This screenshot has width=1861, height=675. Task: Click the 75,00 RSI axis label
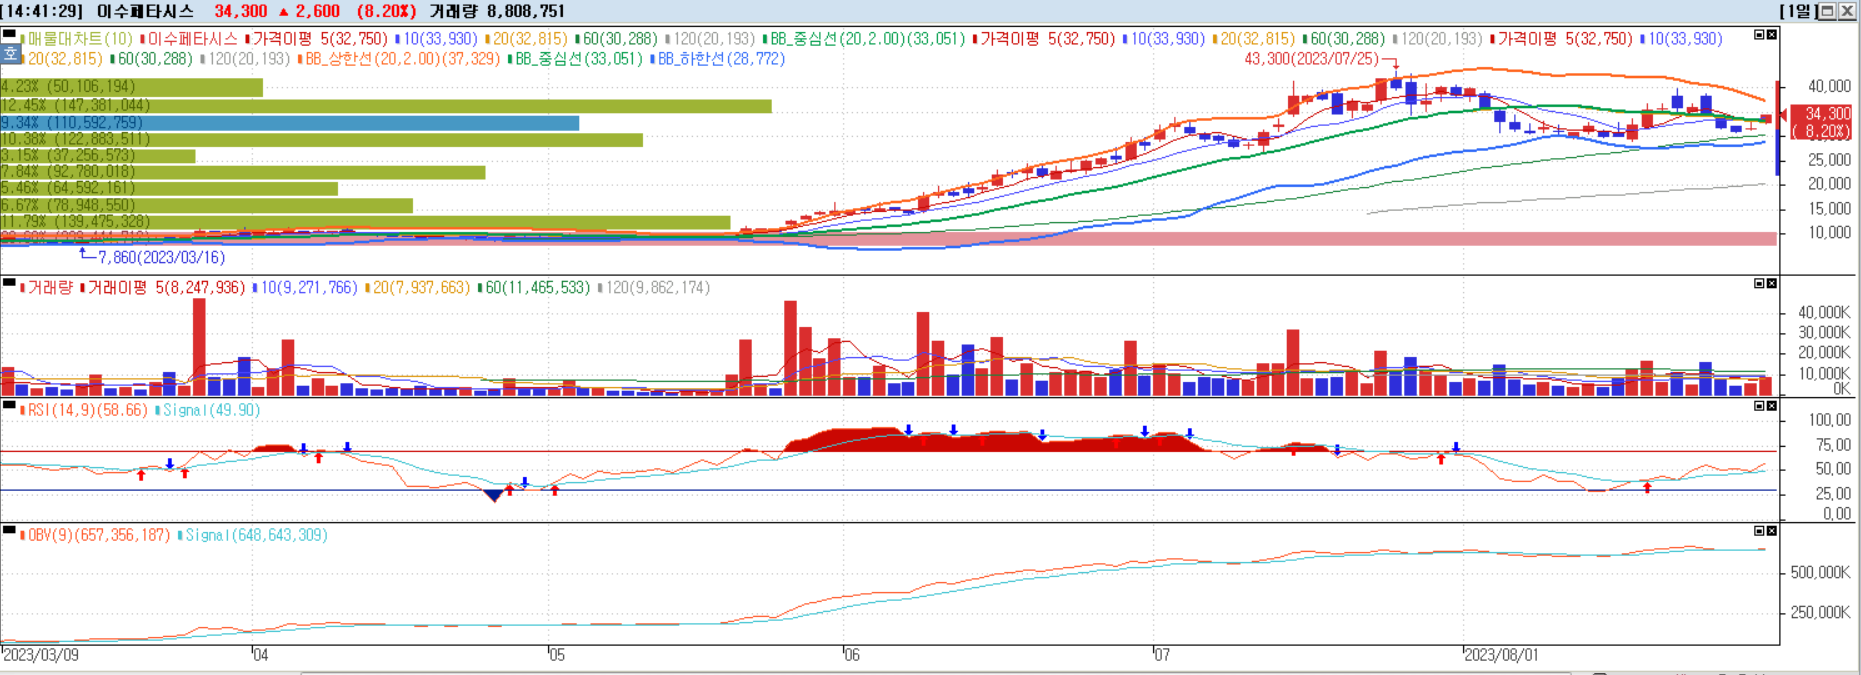[1833, 445]
